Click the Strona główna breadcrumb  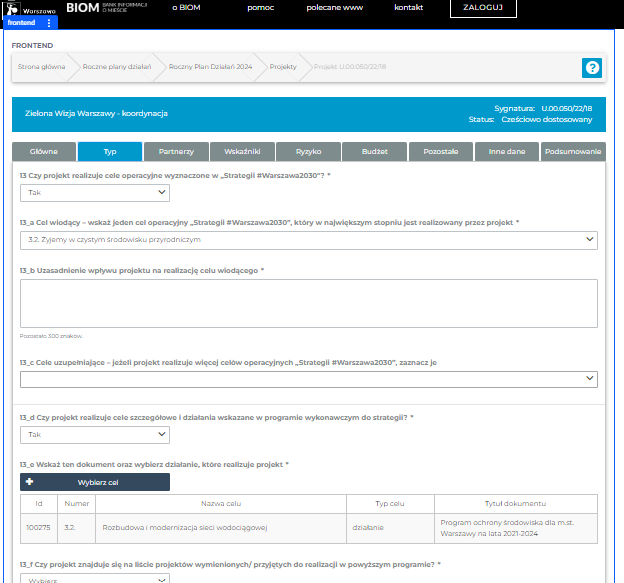pyautogui.click(x=40, y=67)
